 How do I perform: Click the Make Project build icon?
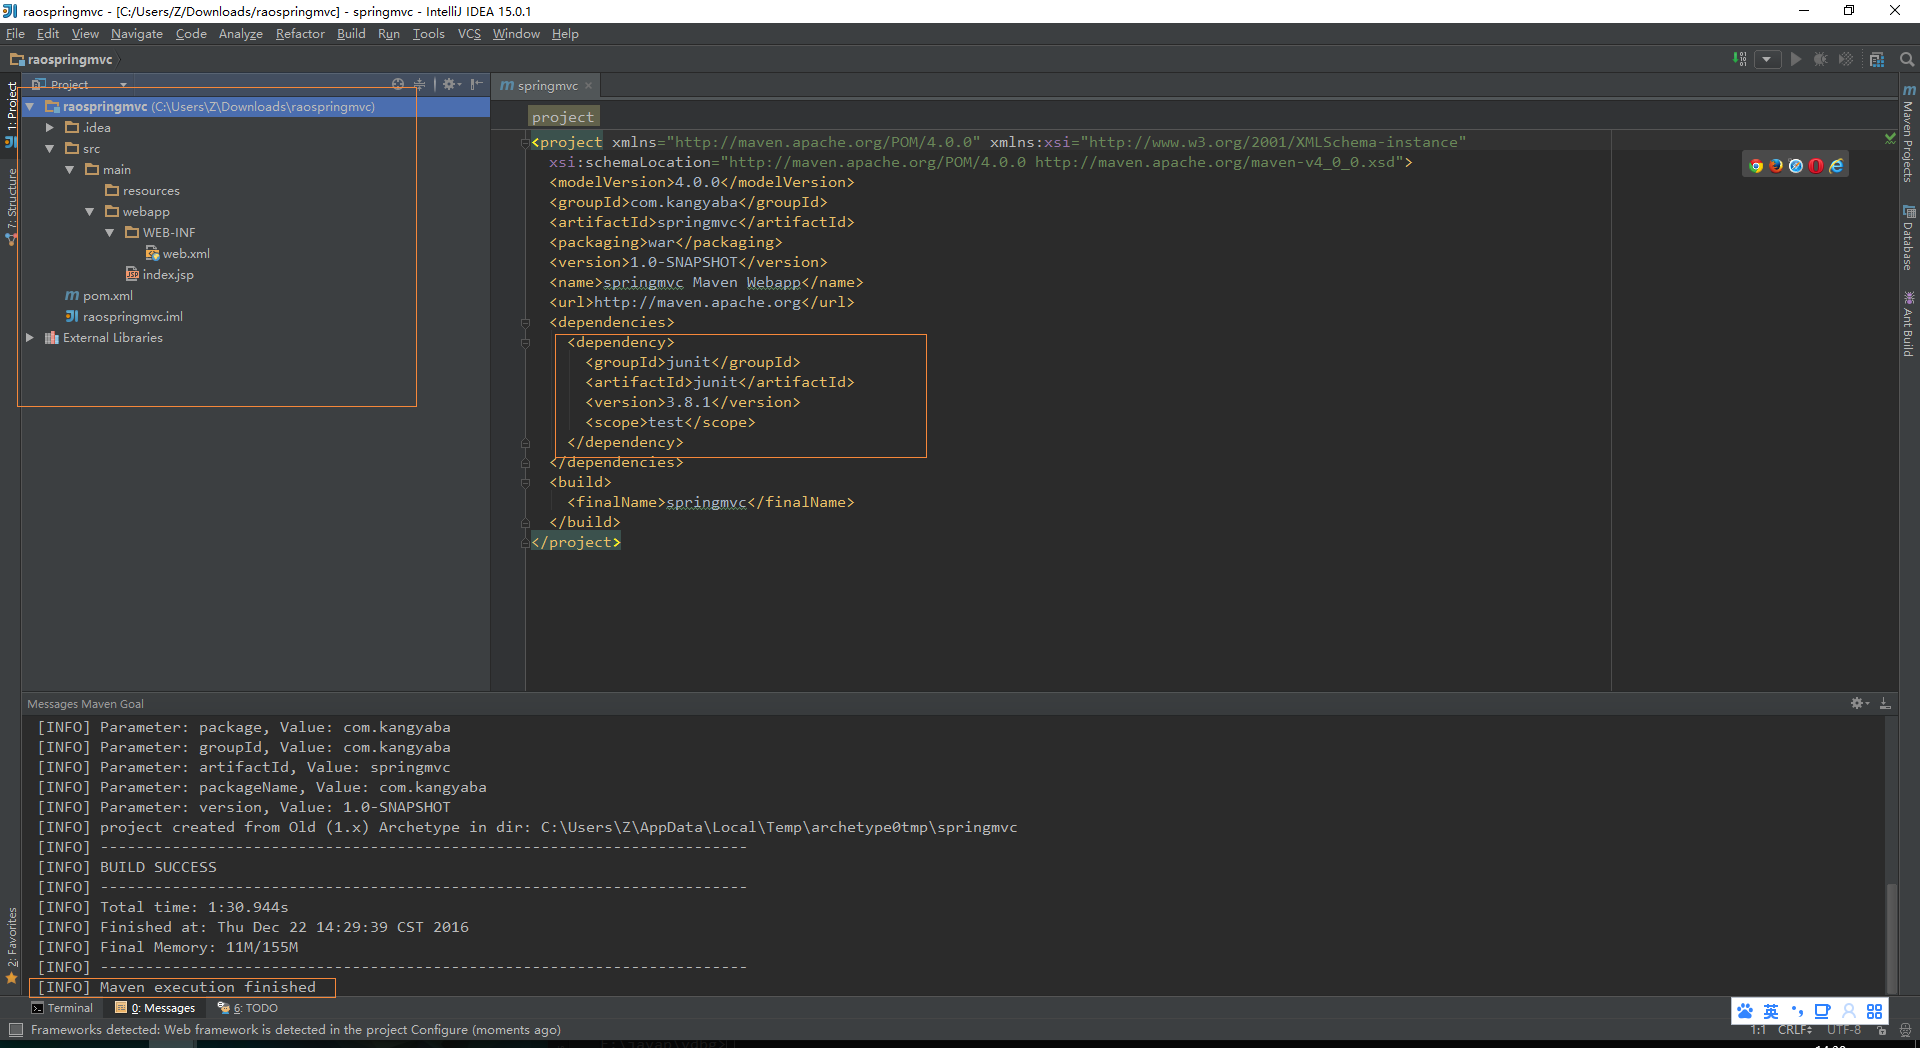[x=1740, y=59]
